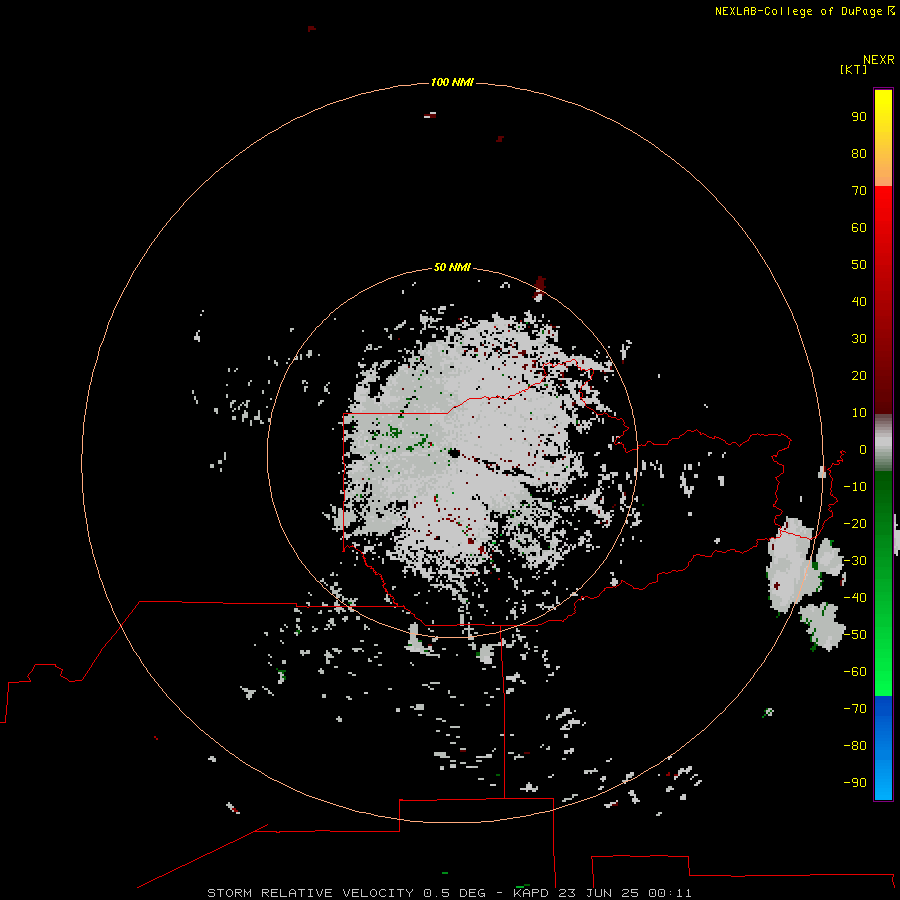
Task: Click the positive 10 scale value
Action: click(859, 413)
